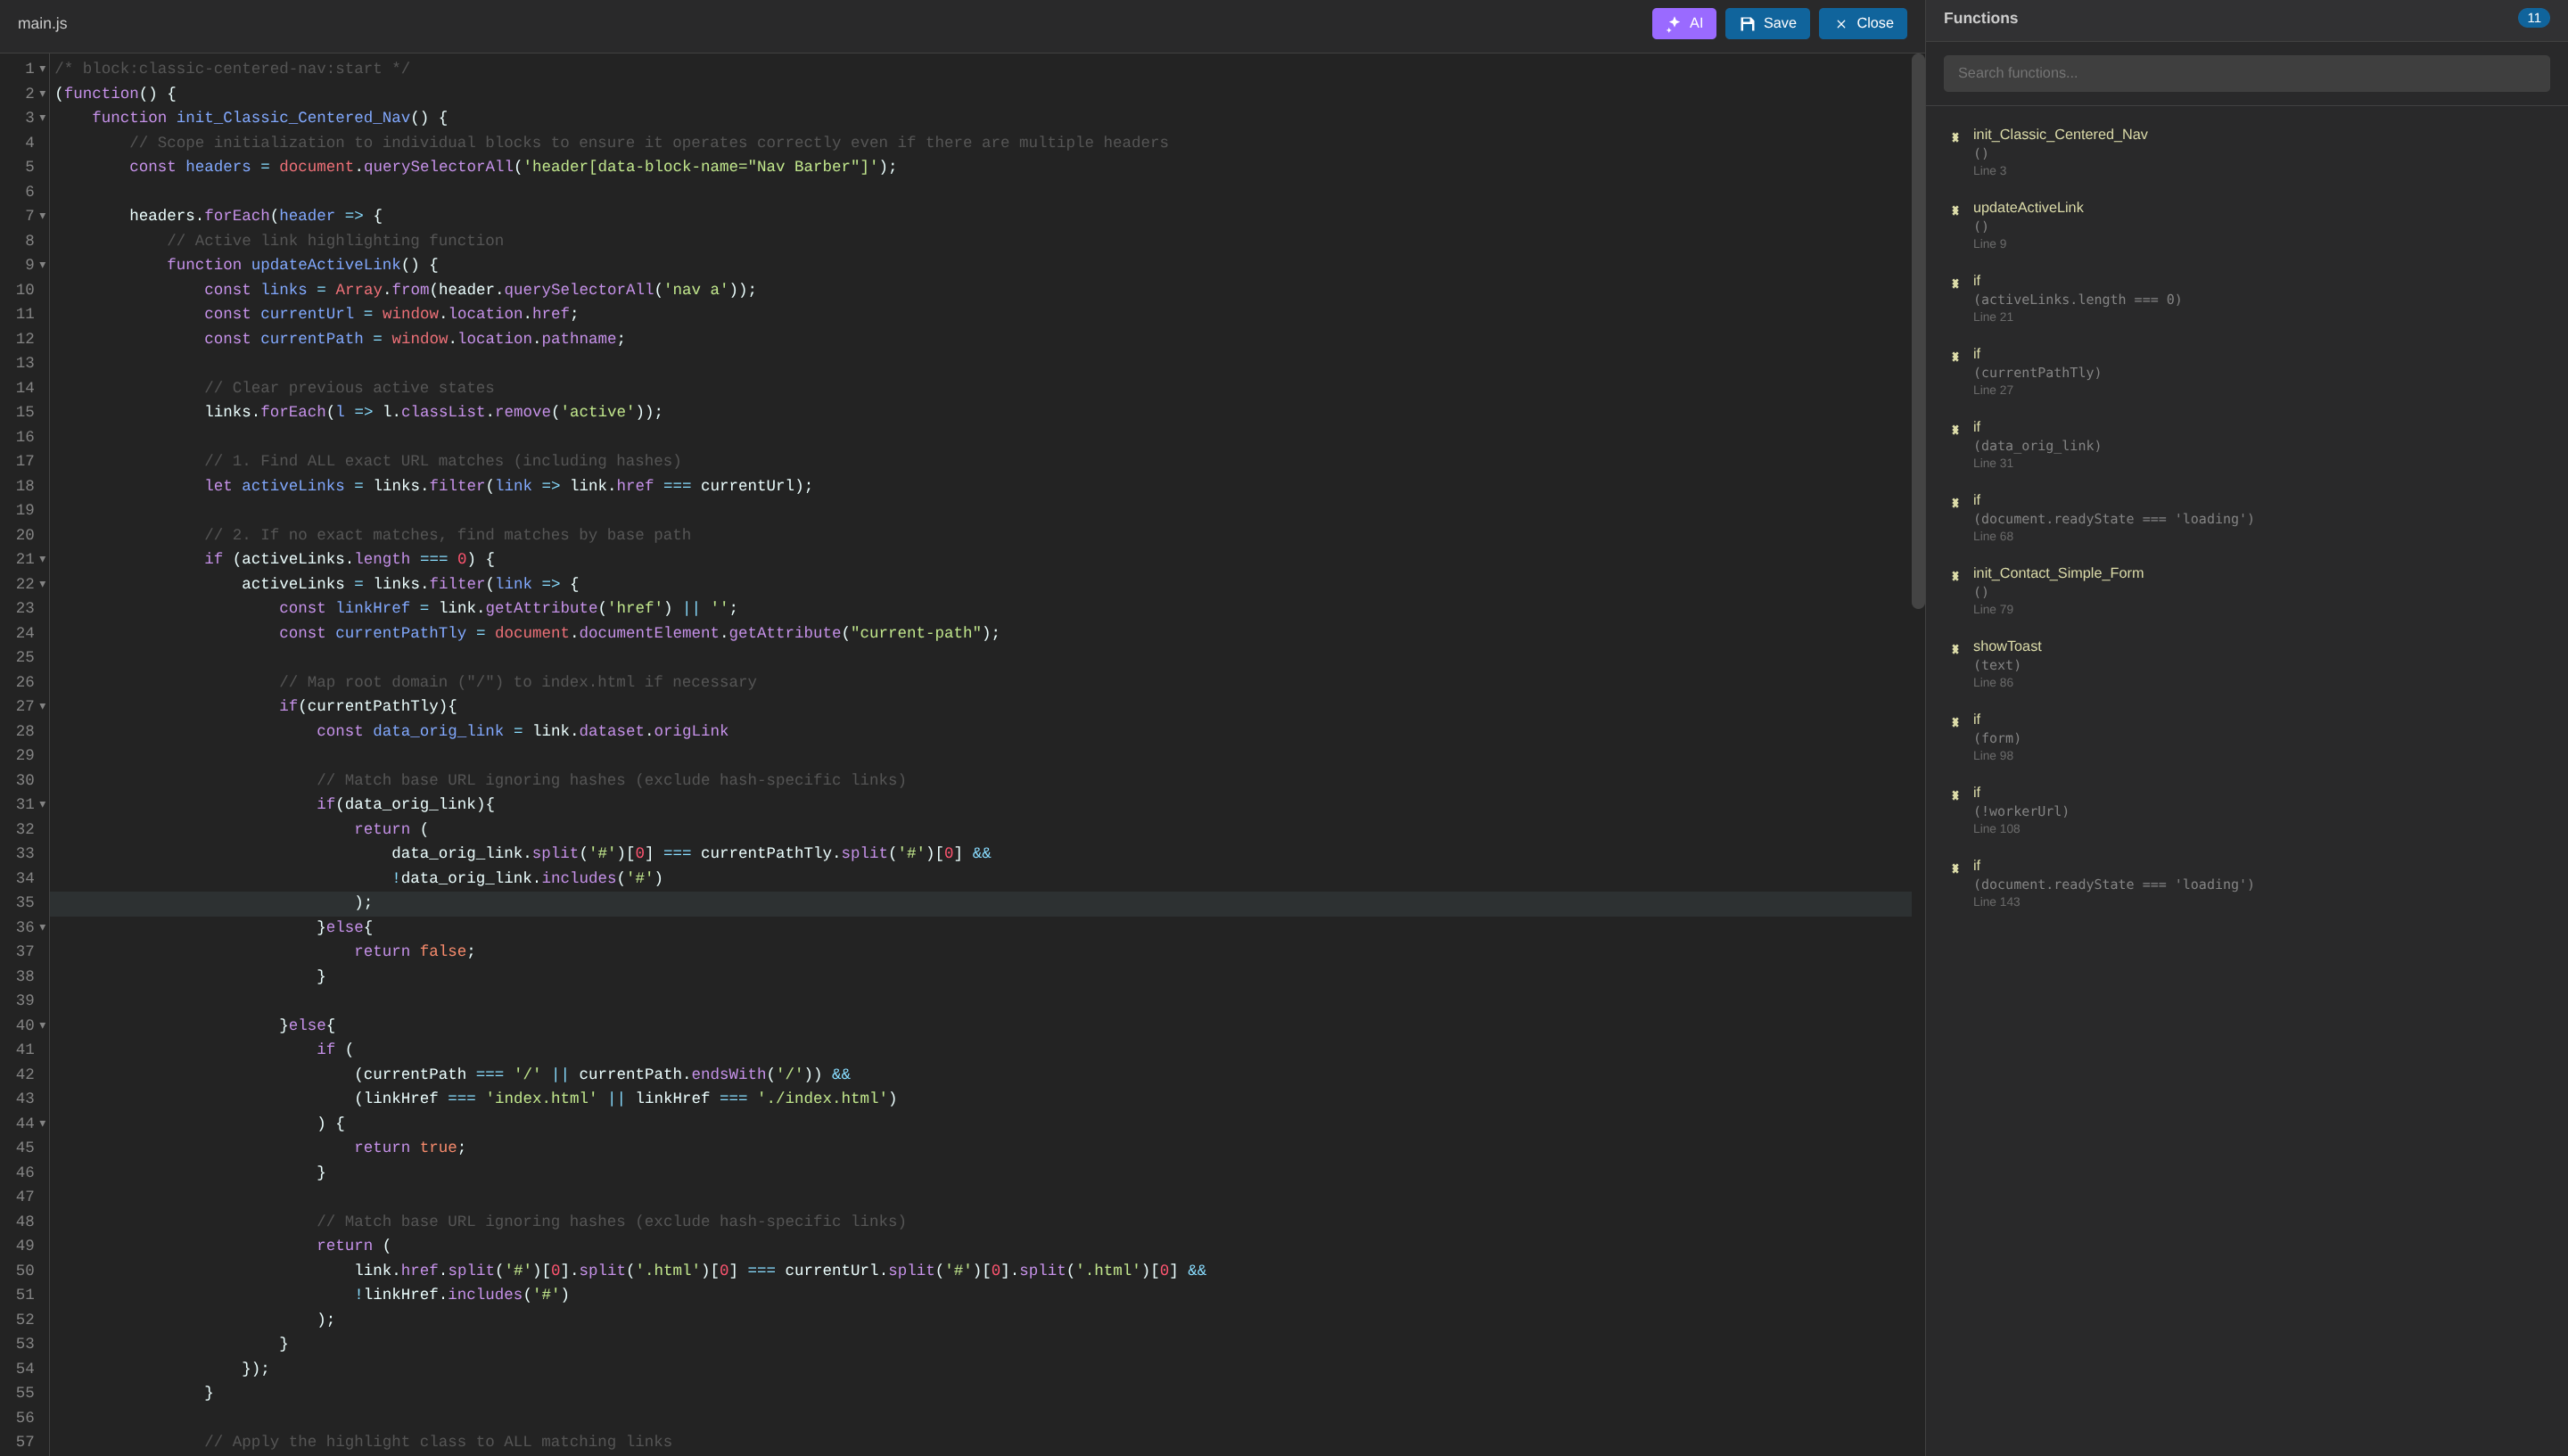Open the main.js file tab label
The height and width of the screenshot is (1456, 2568).
(42, 23)
